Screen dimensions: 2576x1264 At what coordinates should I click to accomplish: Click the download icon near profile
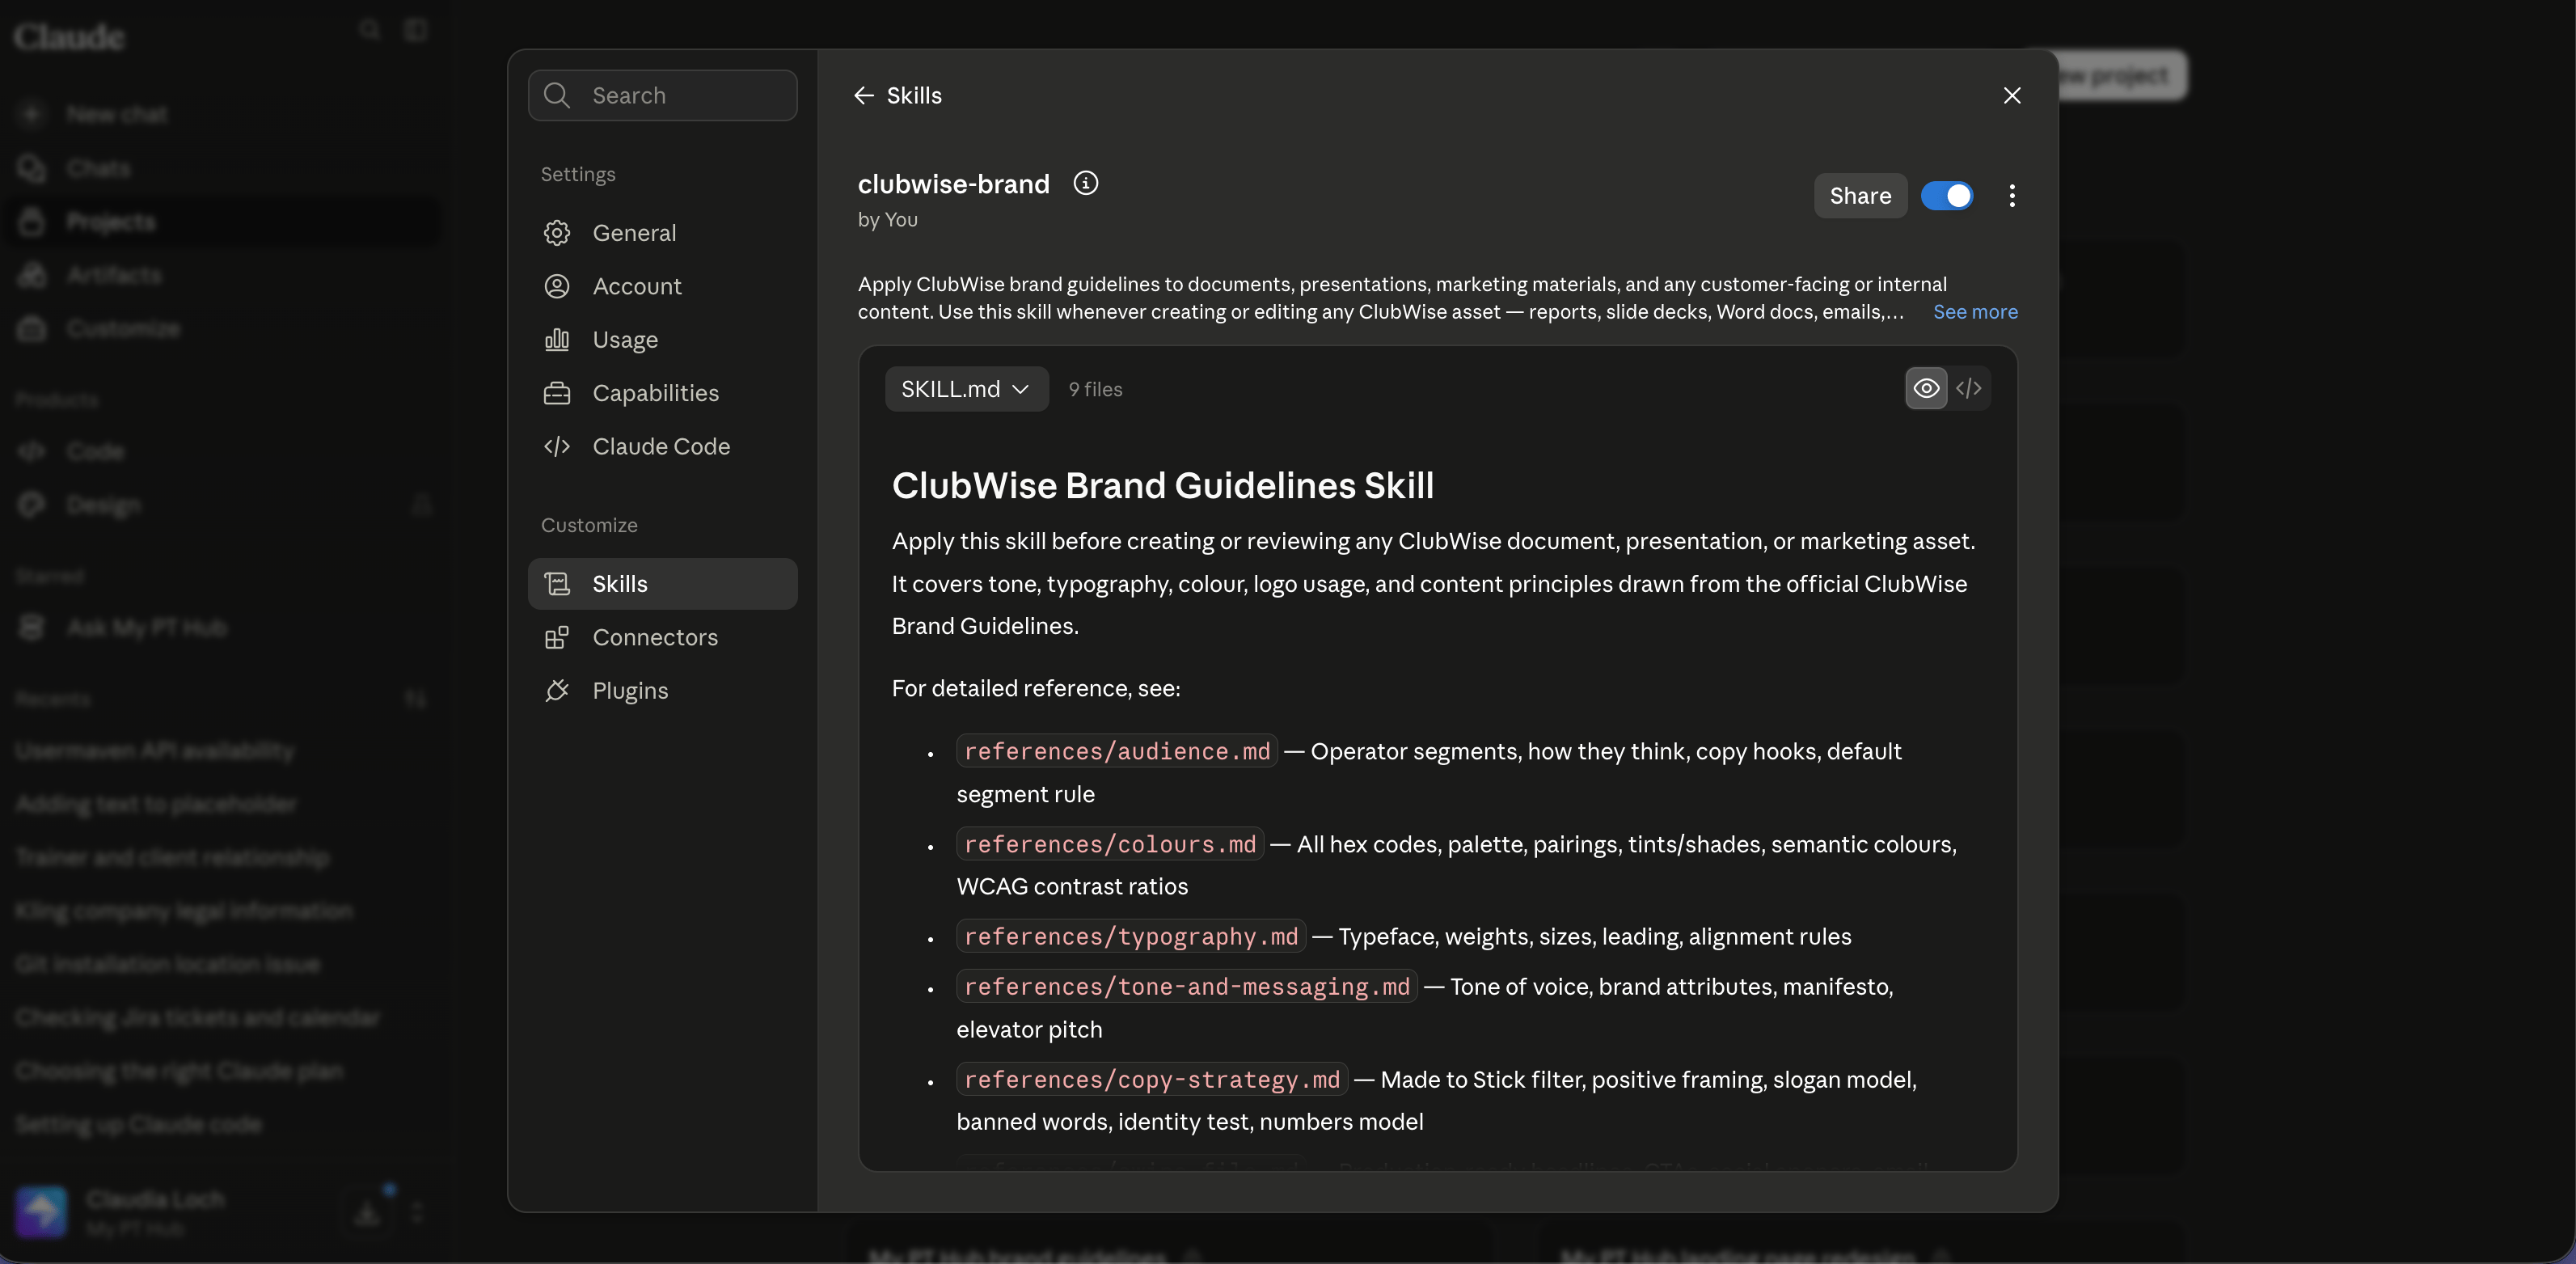pyautogui.click(x=368, y=1213)
